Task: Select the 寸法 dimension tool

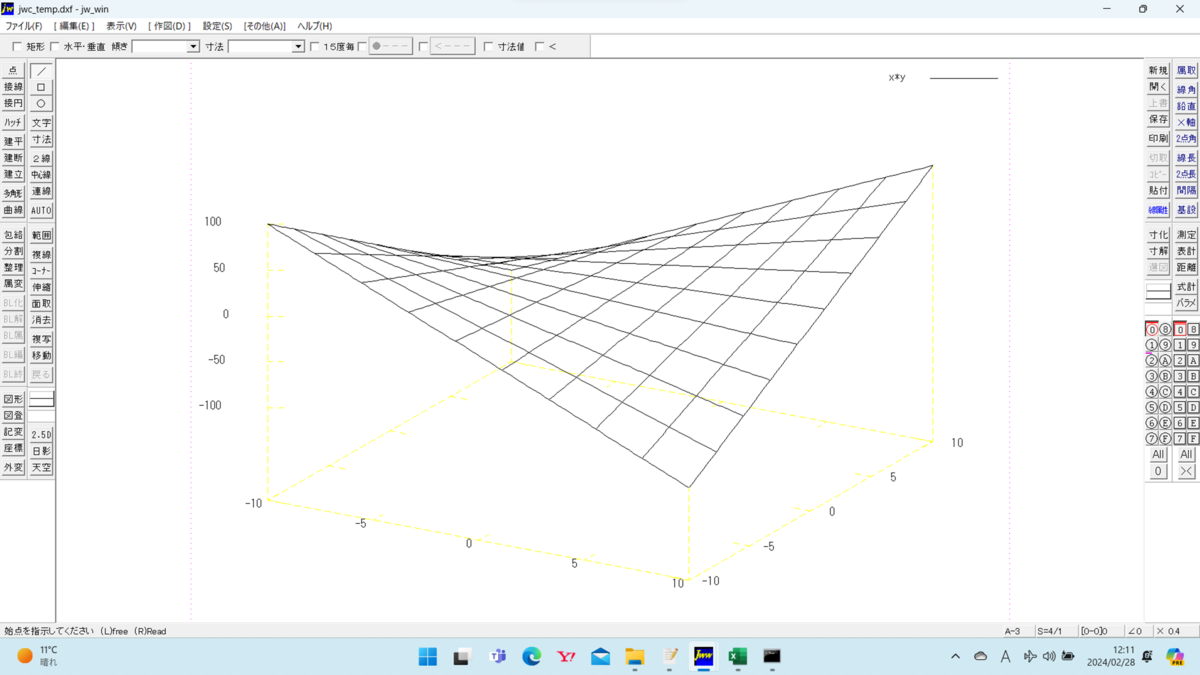Action: pyautogui.click(x=40, y=139)
